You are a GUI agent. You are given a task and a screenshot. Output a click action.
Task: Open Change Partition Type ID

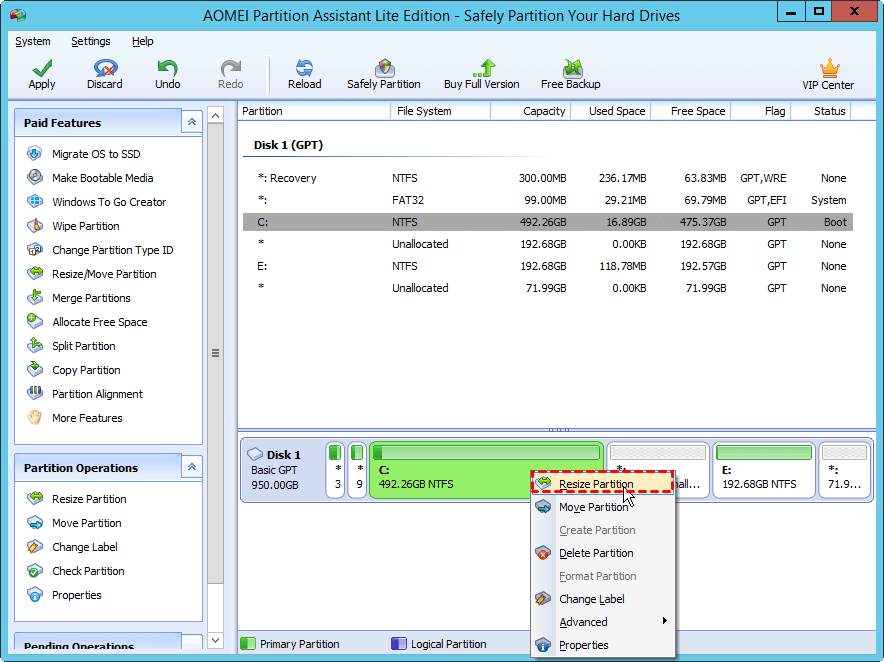(x=112, y=250)
